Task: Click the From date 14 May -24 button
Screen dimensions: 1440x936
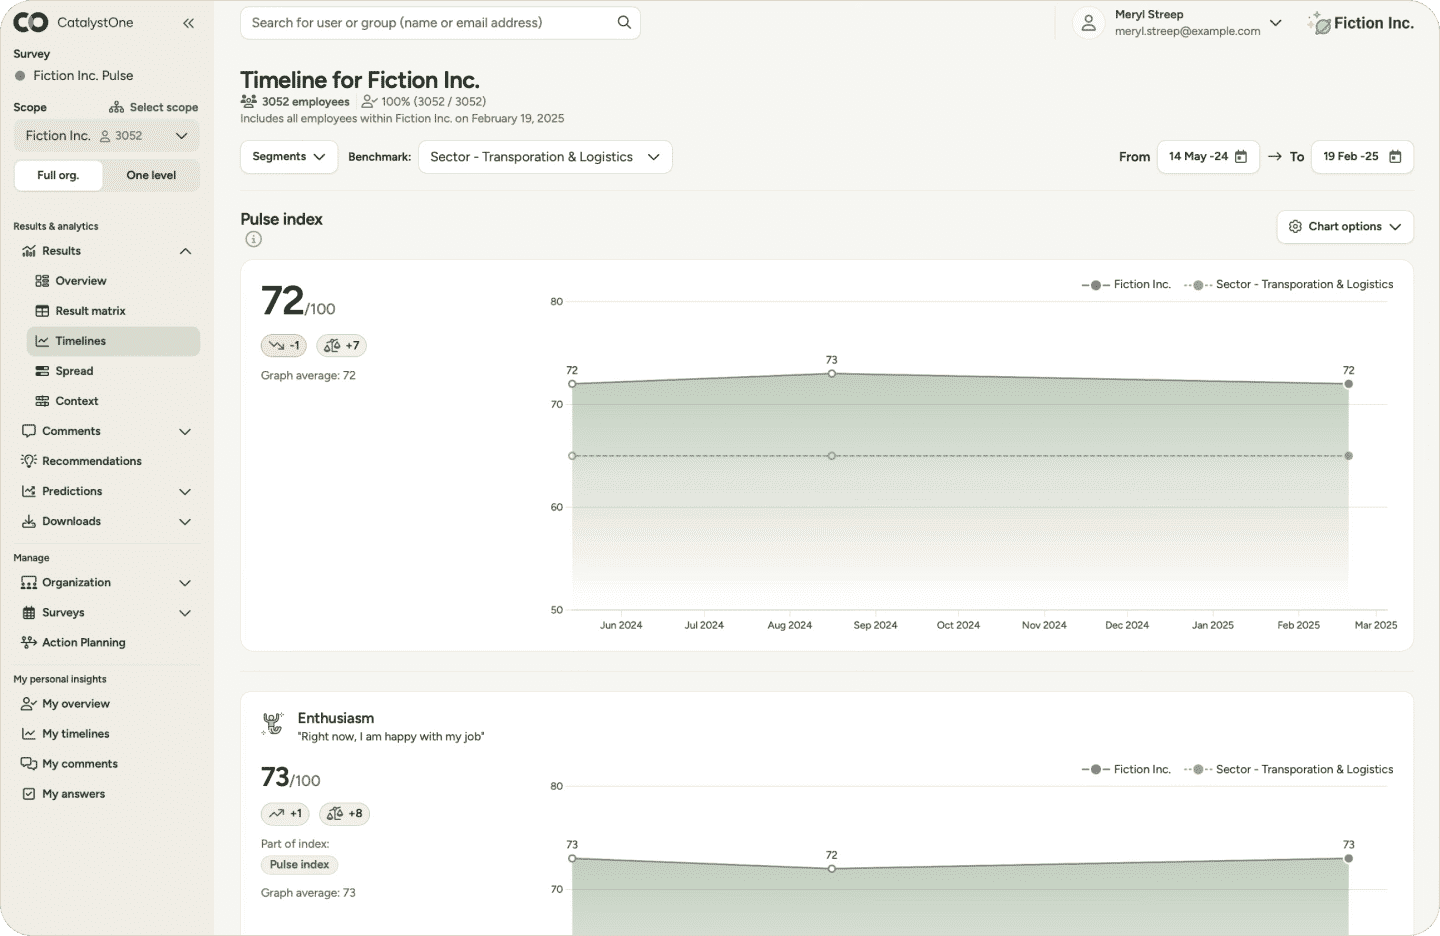Action: [x=1208, y=157]
